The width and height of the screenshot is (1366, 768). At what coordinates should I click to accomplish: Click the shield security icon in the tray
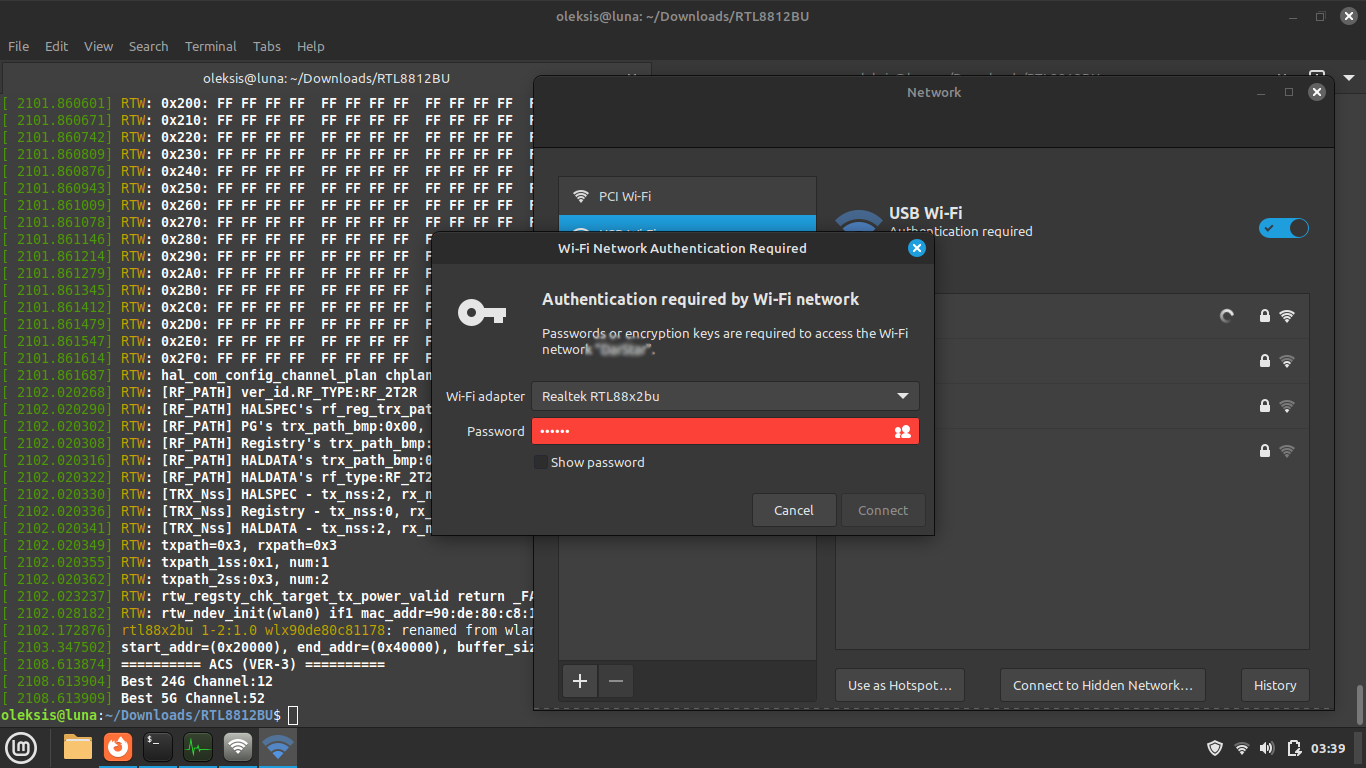(x=1215, y=748)
